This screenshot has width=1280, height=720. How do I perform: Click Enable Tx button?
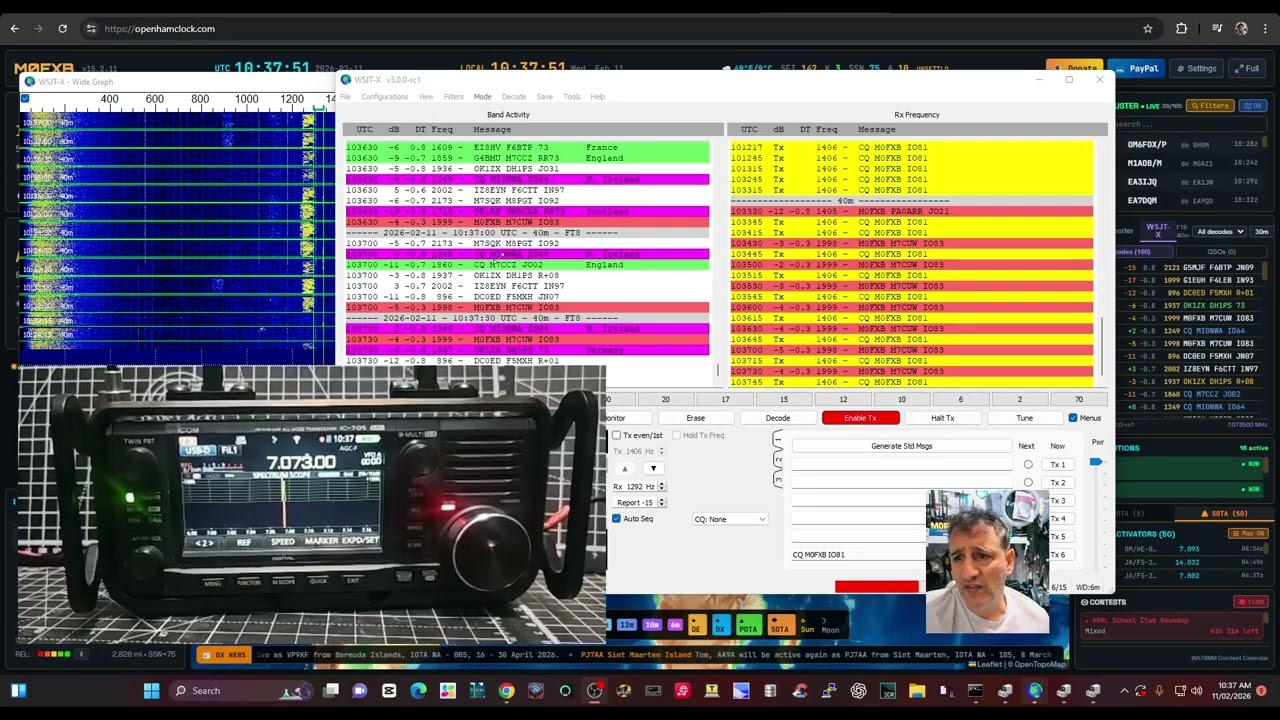[x=860, y=418]
